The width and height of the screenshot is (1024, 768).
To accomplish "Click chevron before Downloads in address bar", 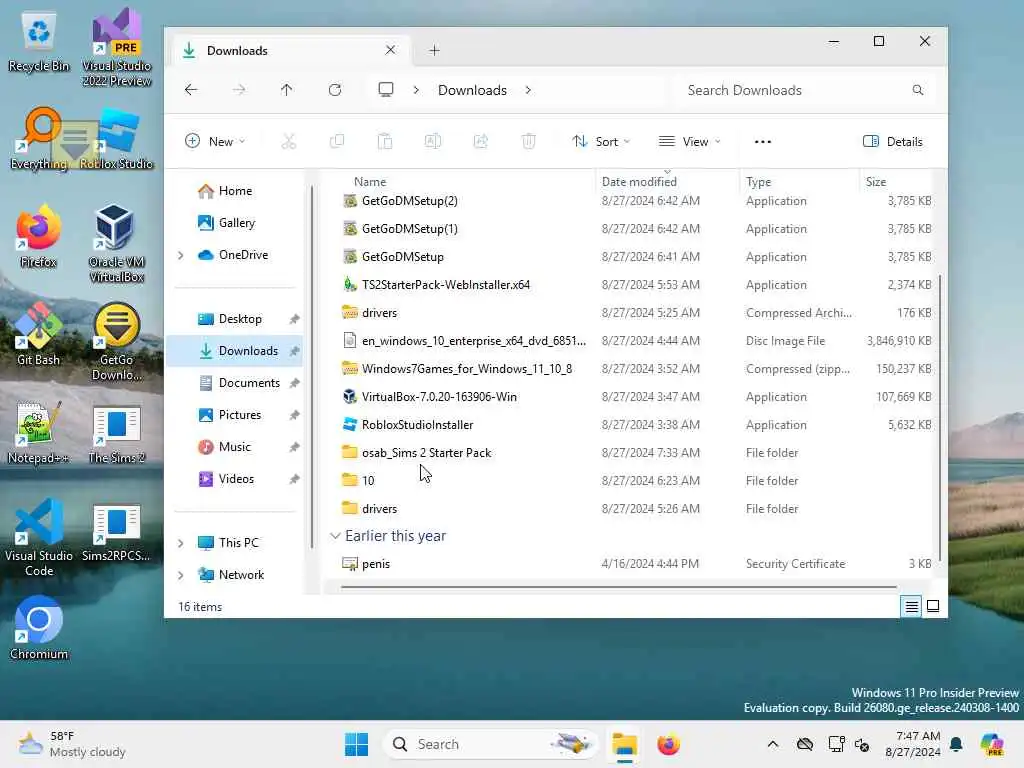I will tap(416, 90).
